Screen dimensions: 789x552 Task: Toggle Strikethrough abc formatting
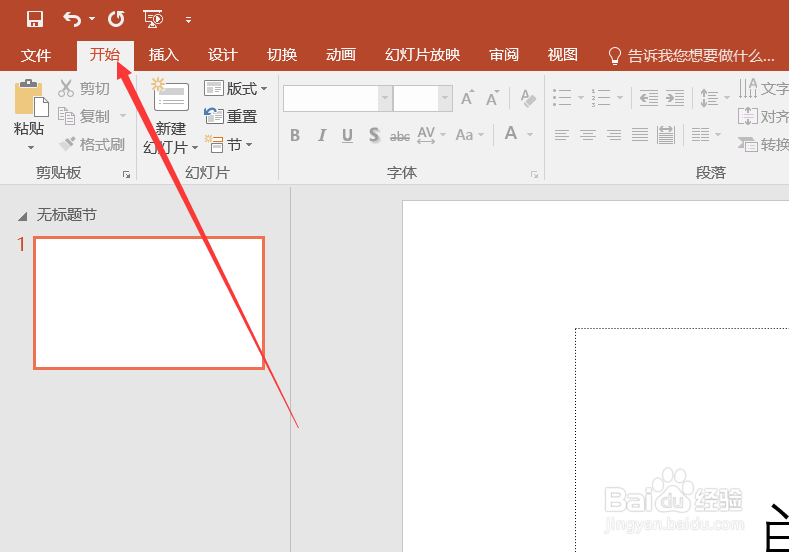click(x=400, y=136)
